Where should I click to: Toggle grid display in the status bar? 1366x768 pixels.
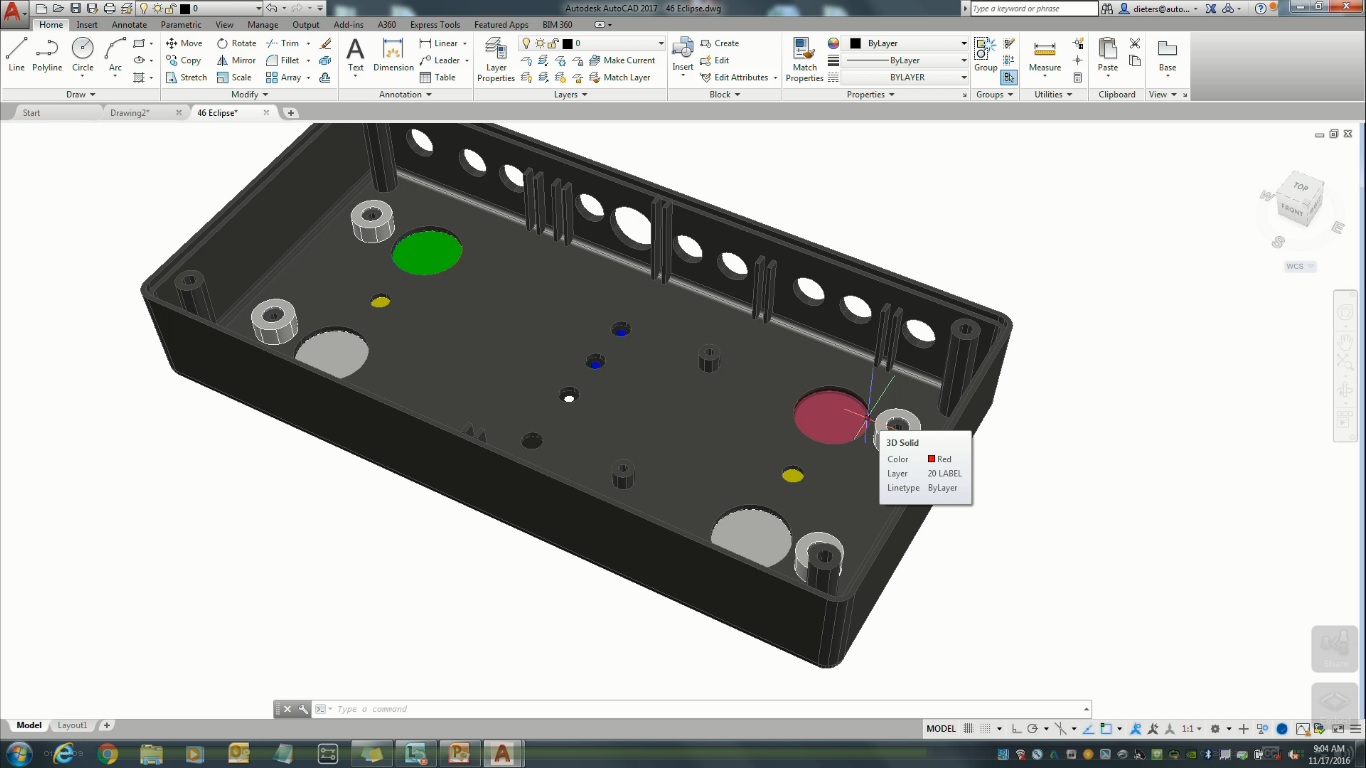click(967, 729)
